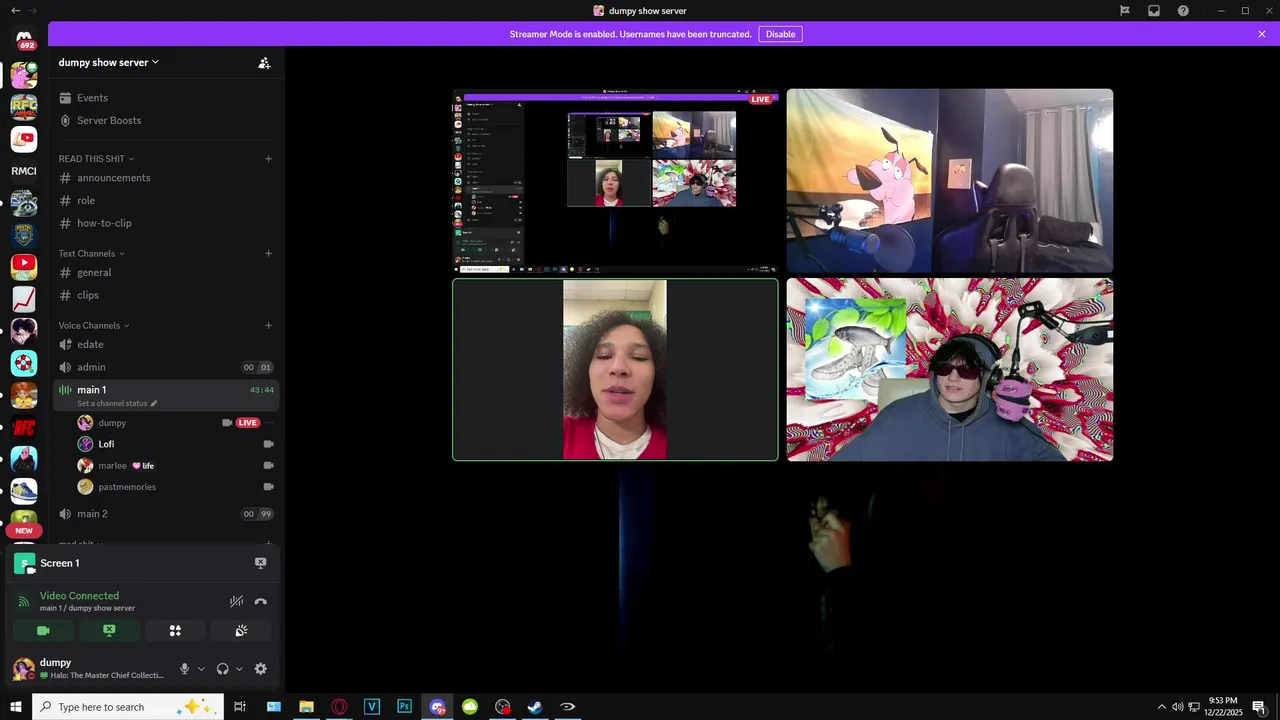
Task: Open the flag icon in title bar
Action: coord(1125,10)
